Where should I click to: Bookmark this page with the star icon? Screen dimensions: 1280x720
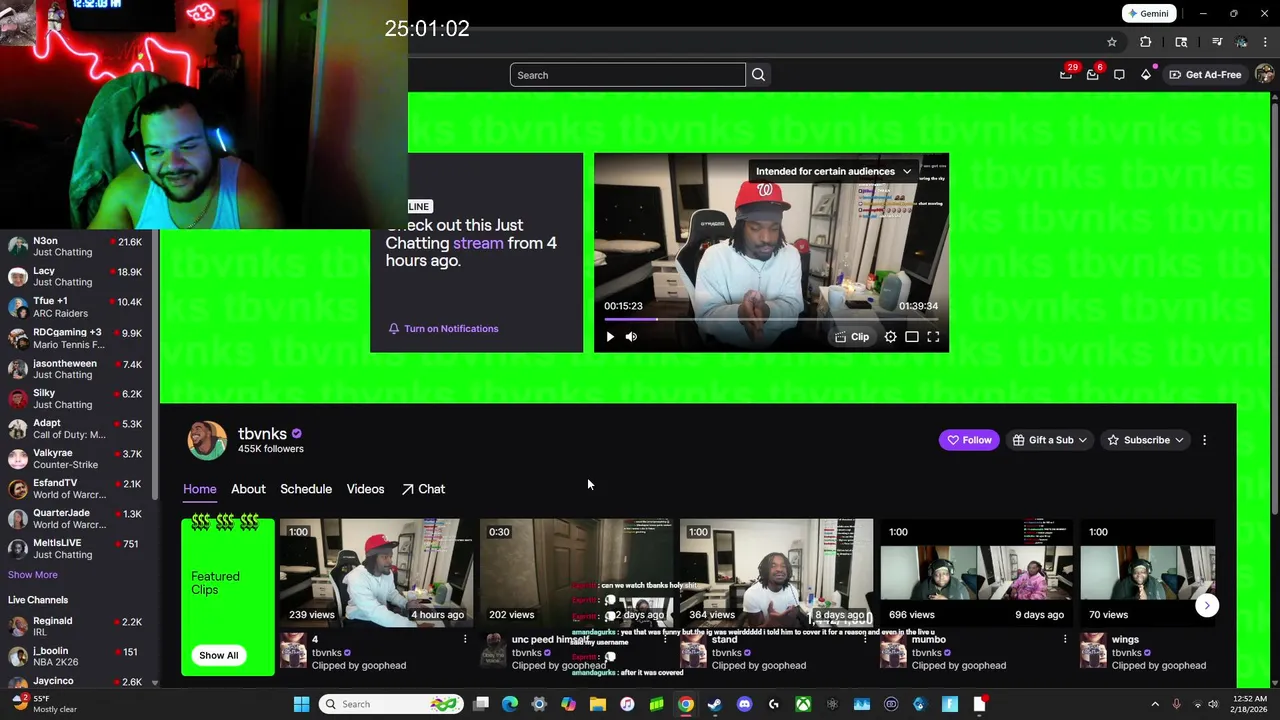[x=1111, y=42]
